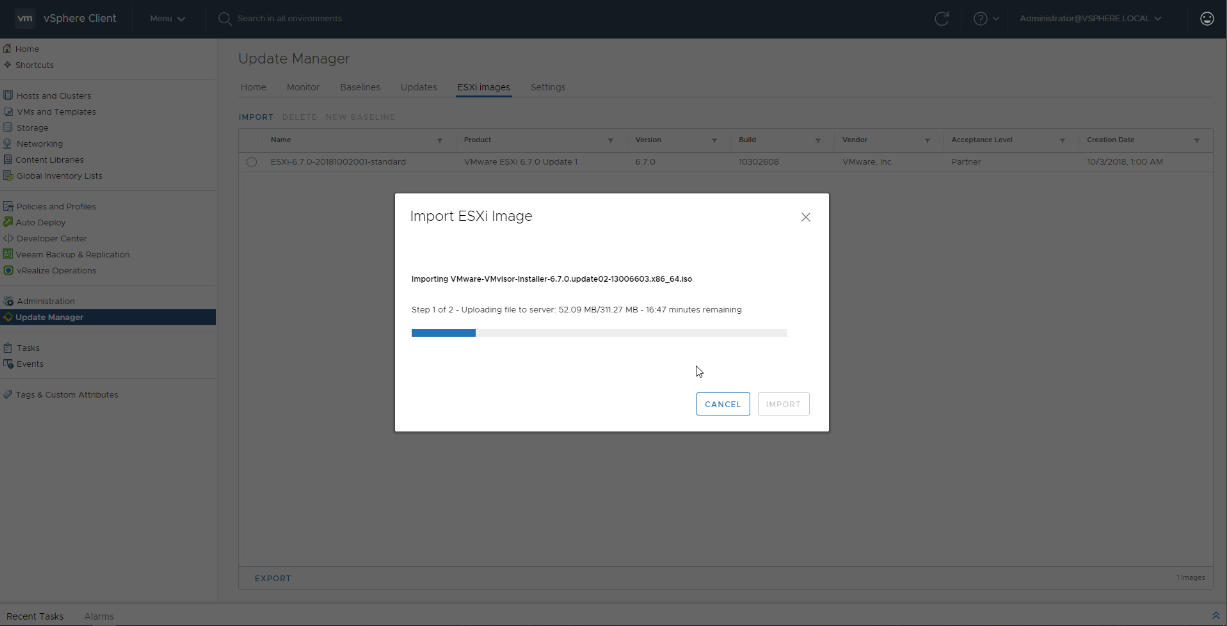The height and width of the screenshot is (626, 1227).
Task: Click the Content Libraries icon
Action: [x=8, y=160]
